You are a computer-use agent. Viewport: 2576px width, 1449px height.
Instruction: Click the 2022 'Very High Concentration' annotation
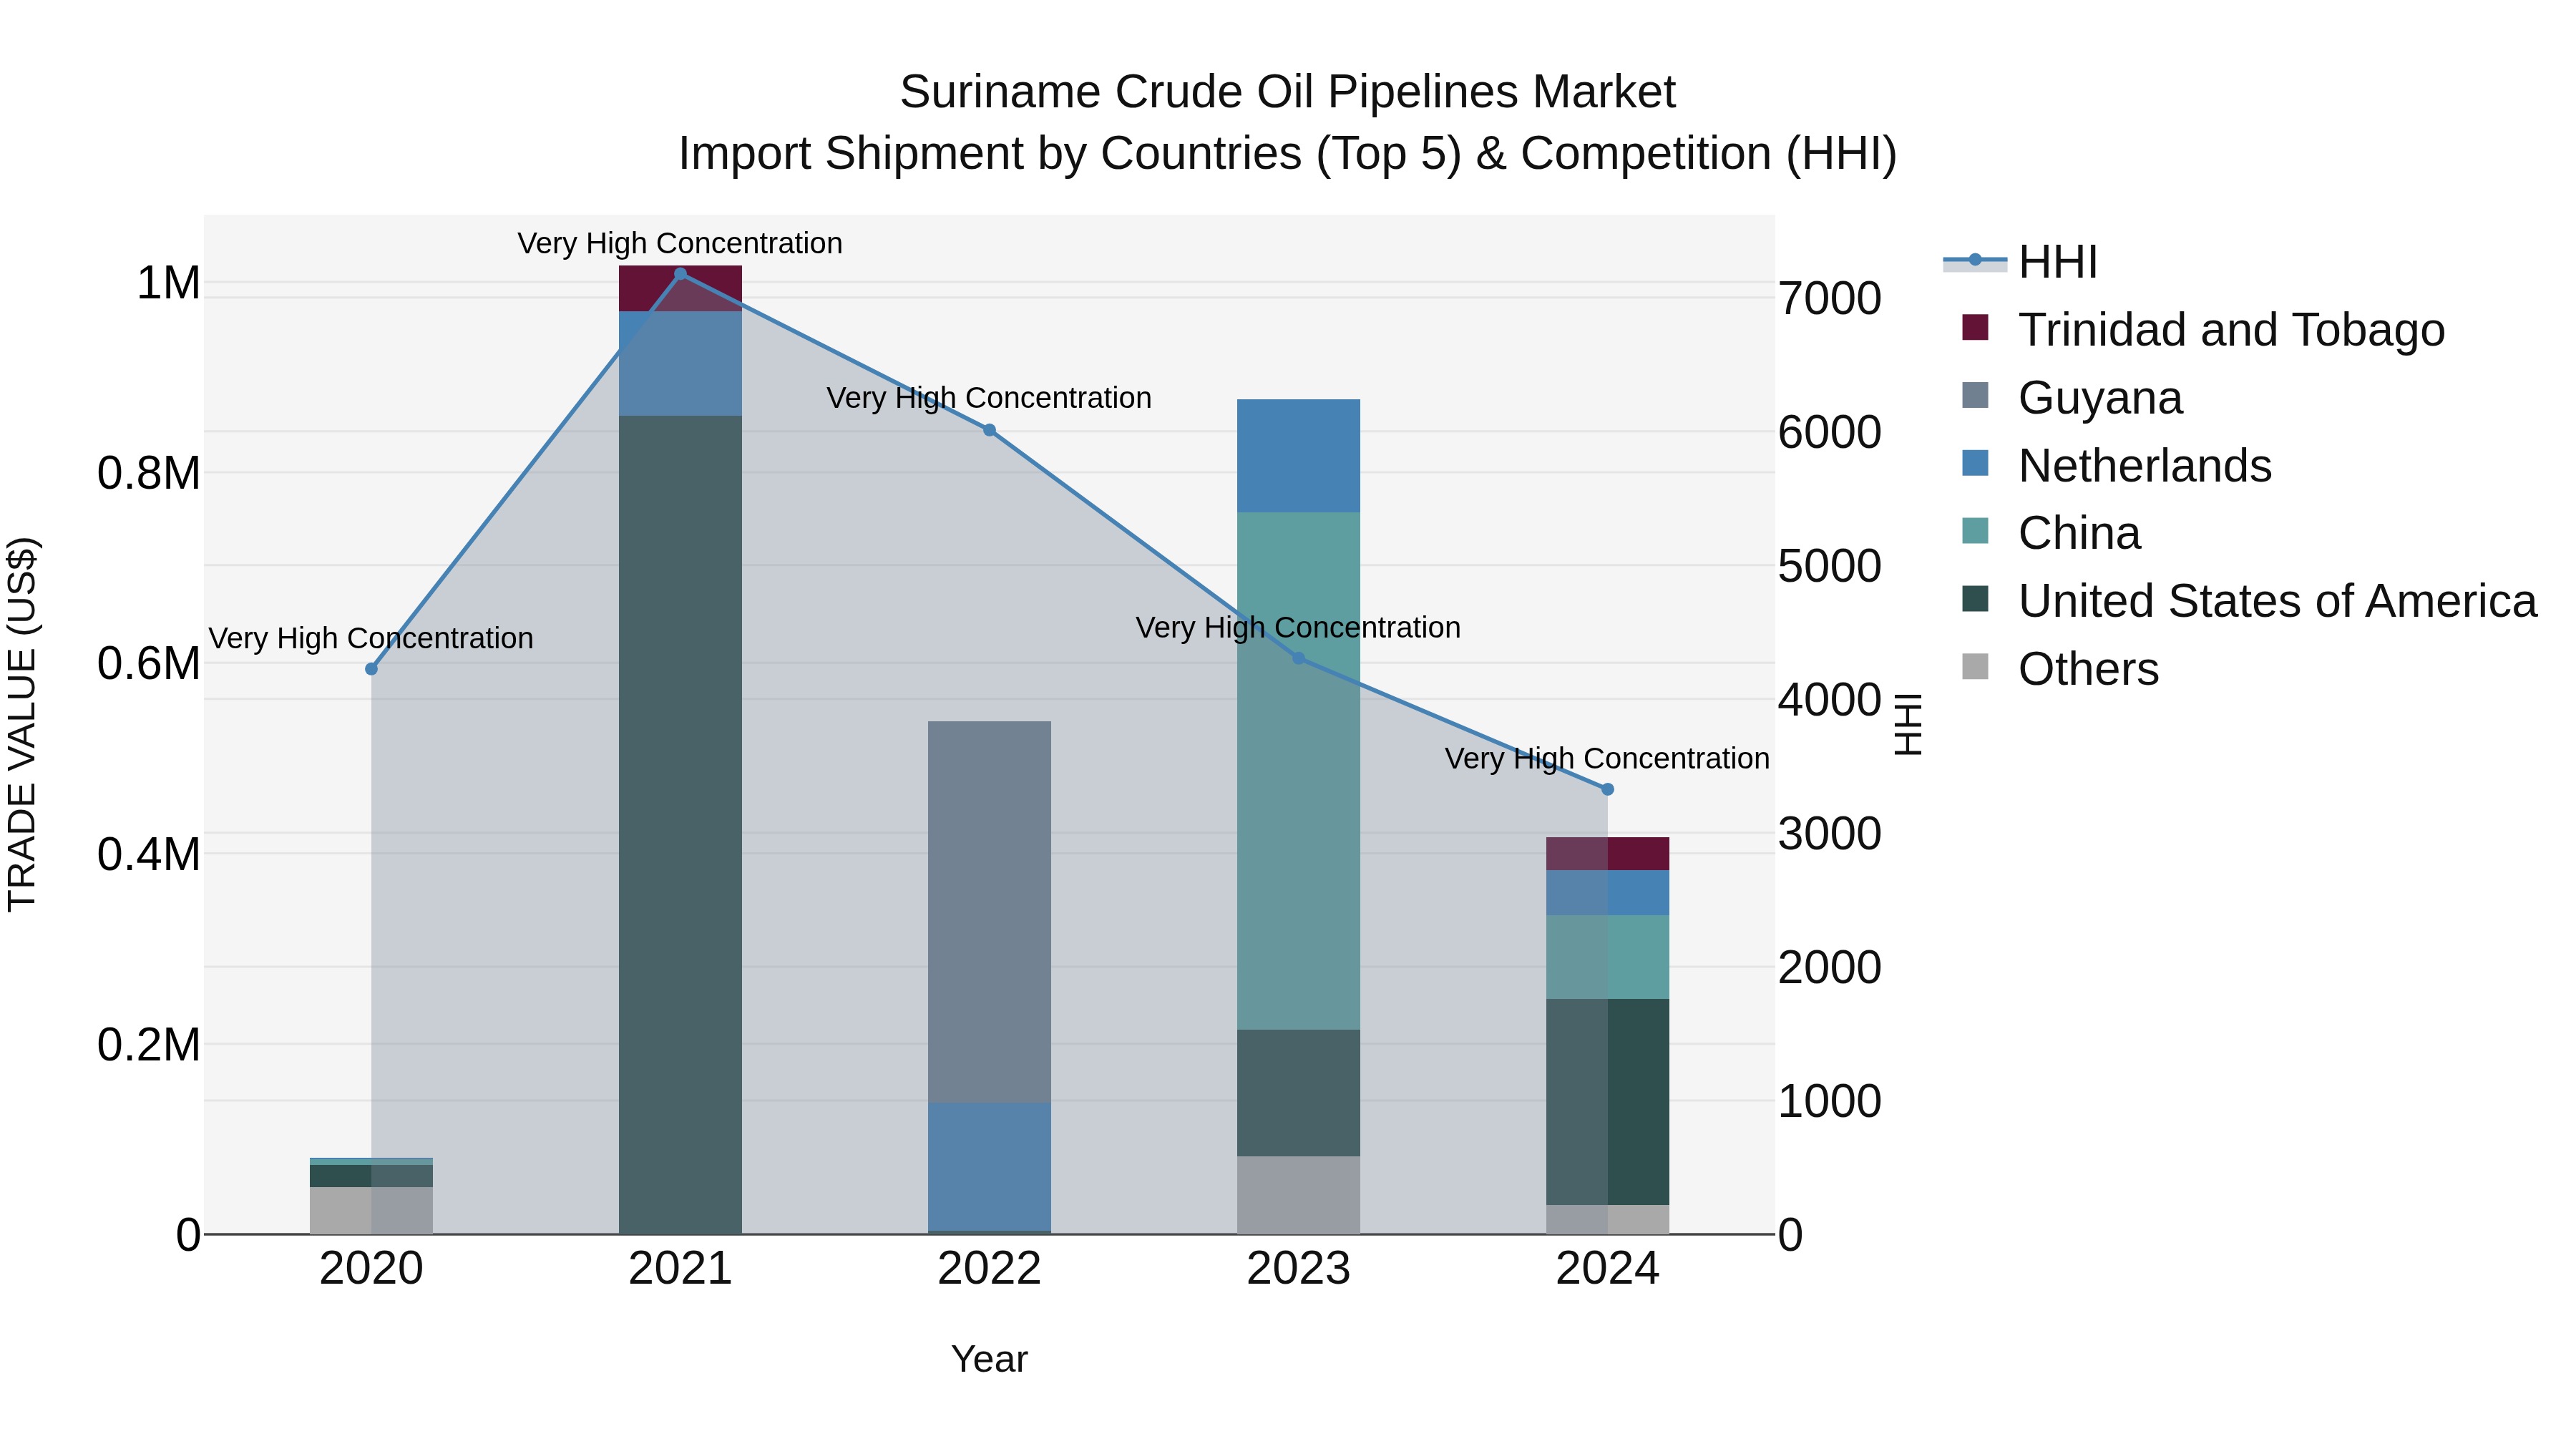click(989, 398)
